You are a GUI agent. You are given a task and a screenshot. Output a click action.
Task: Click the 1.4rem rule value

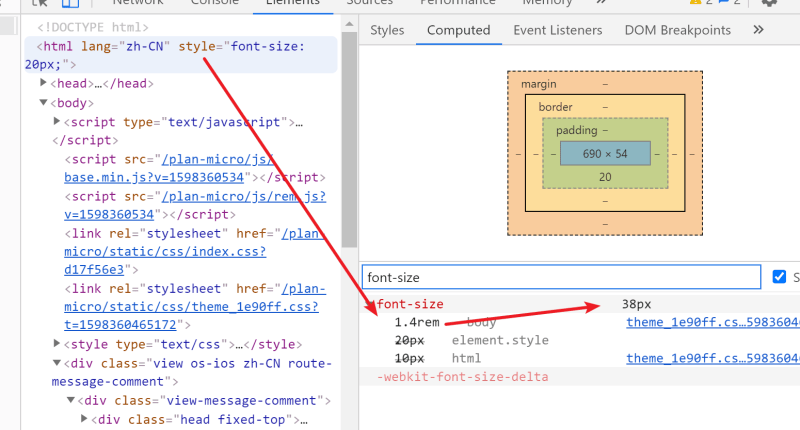(x=417, y=322)
